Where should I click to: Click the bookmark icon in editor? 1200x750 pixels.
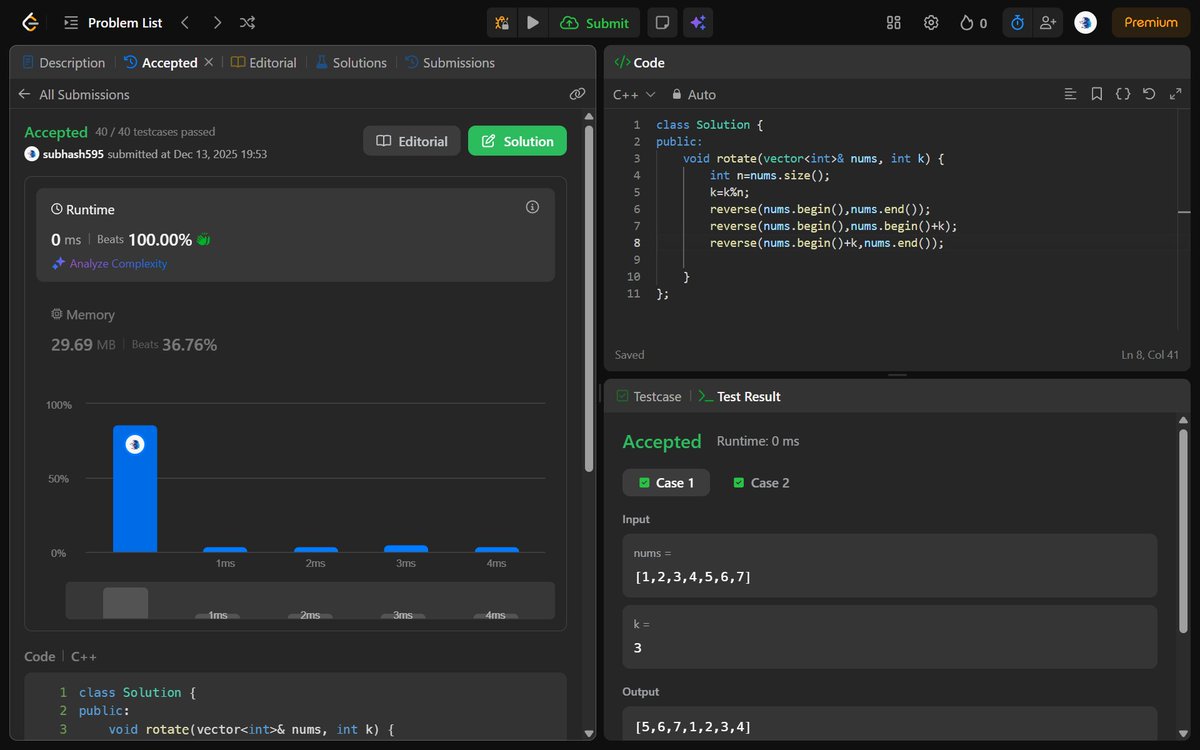pyautogui.click(x=1097, y=94)
